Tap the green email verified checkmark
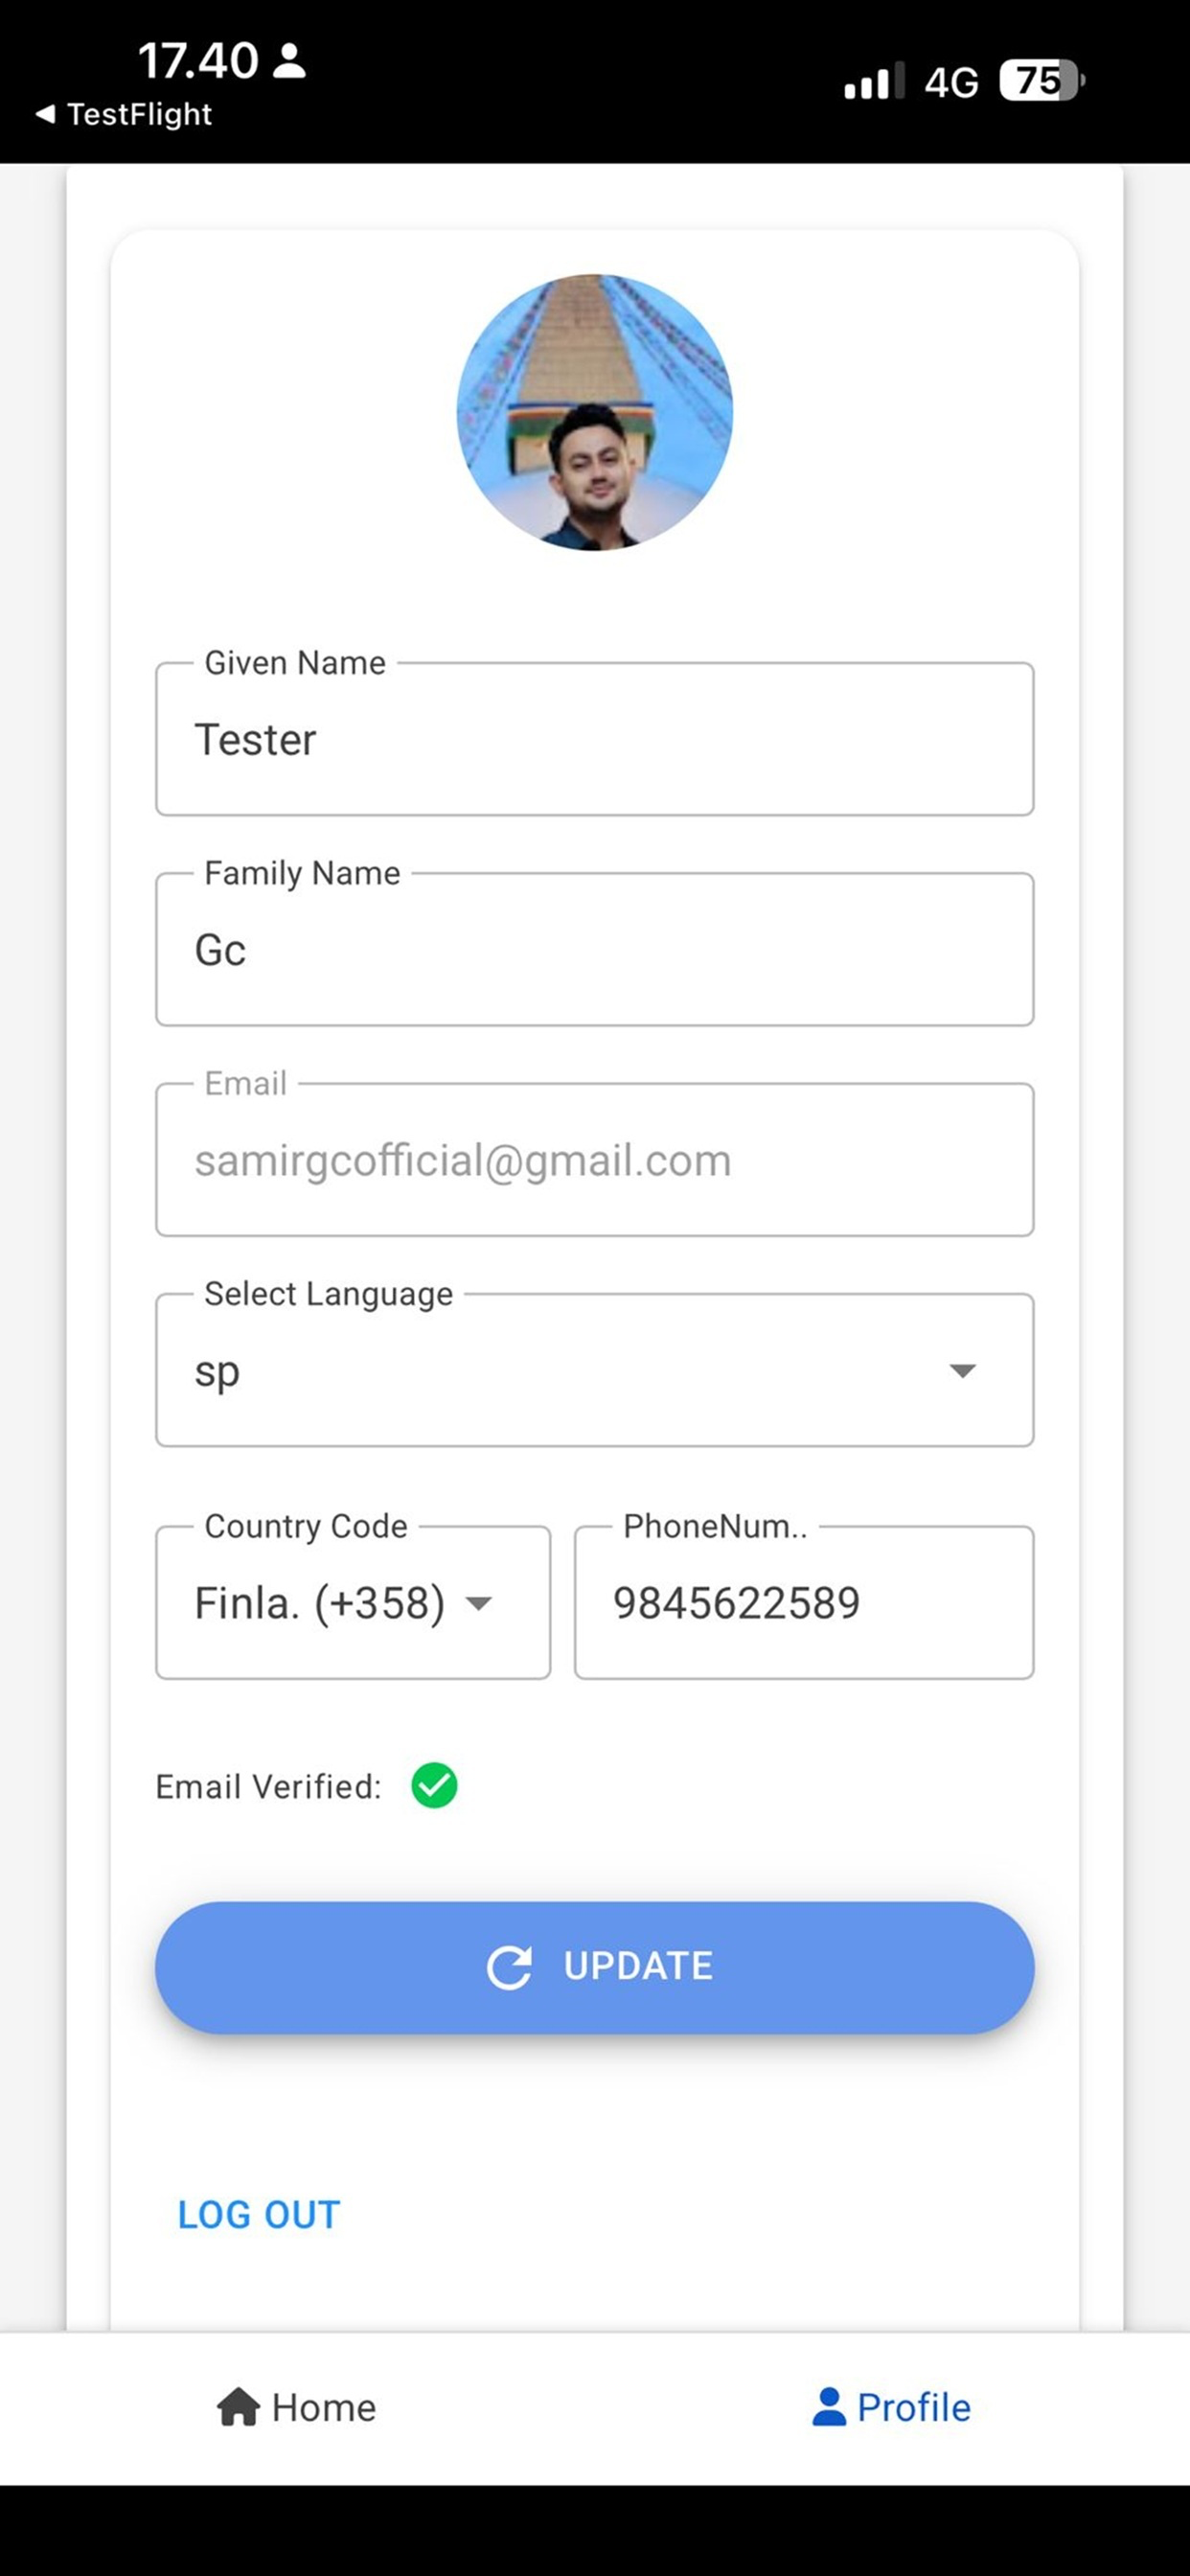The height and width of the screenshot is (2576, 1190). coord(435,1786)
